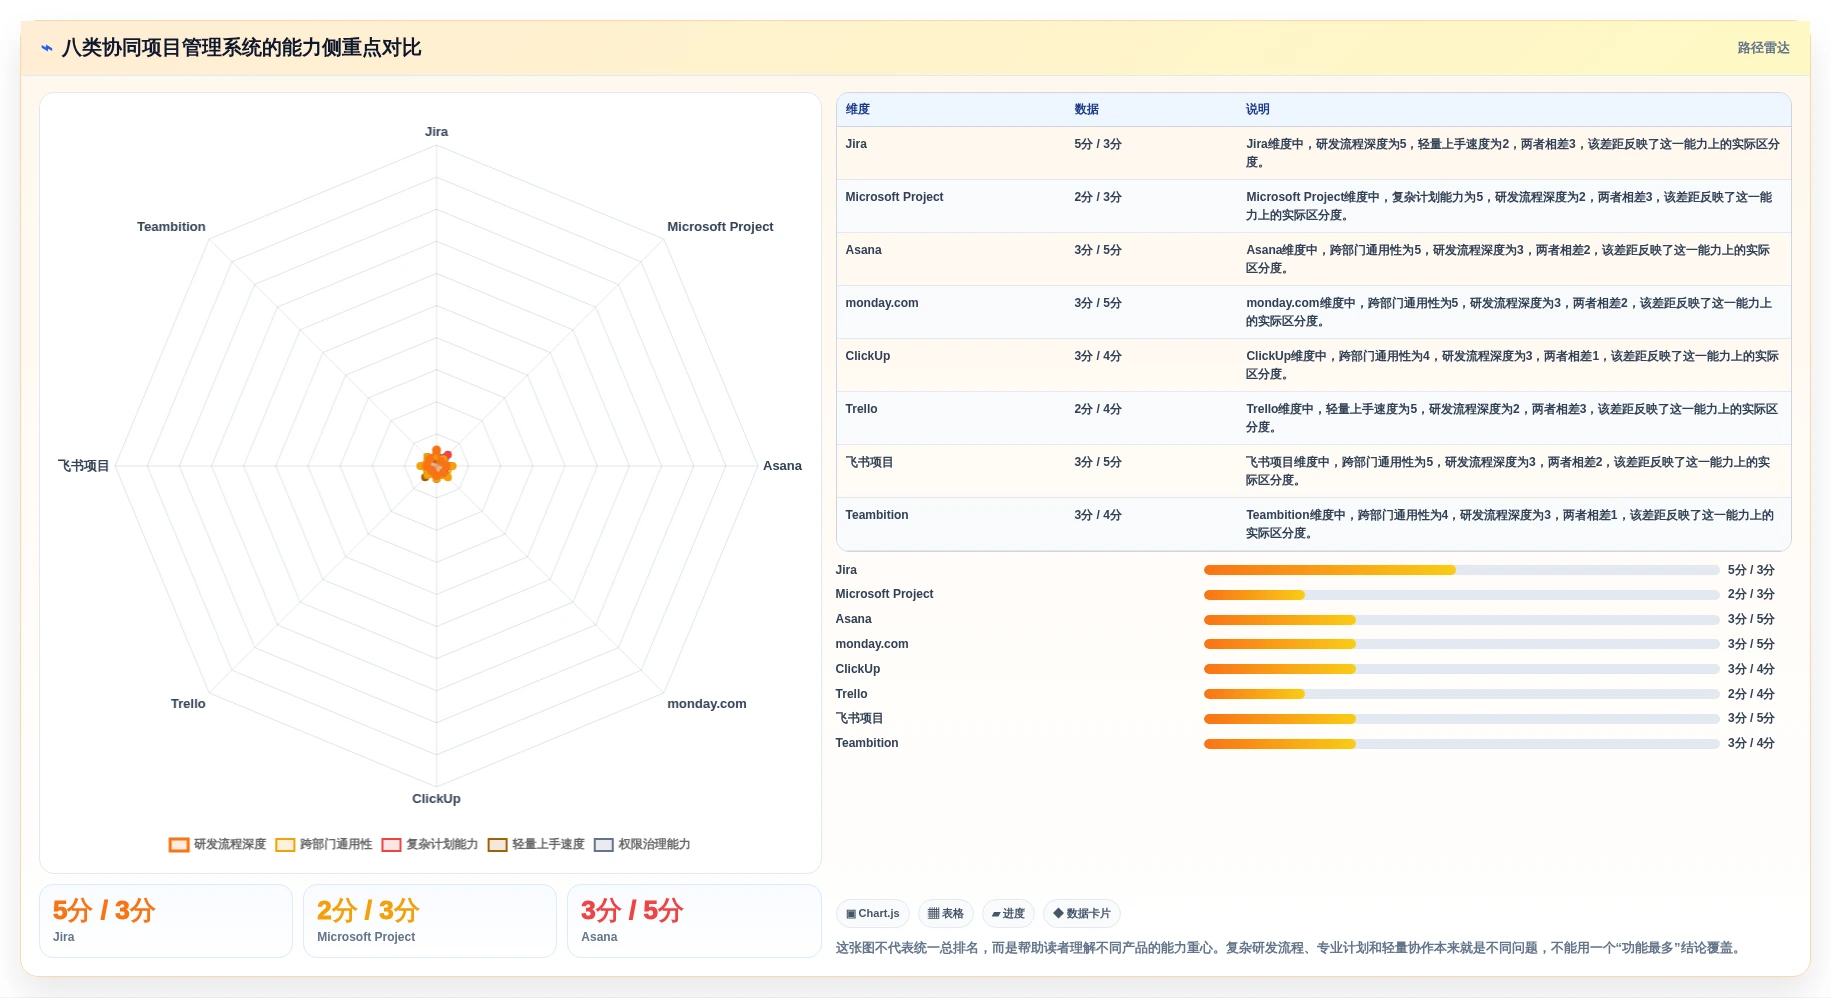Select the Jira row in the table

tap(1313, 153)
